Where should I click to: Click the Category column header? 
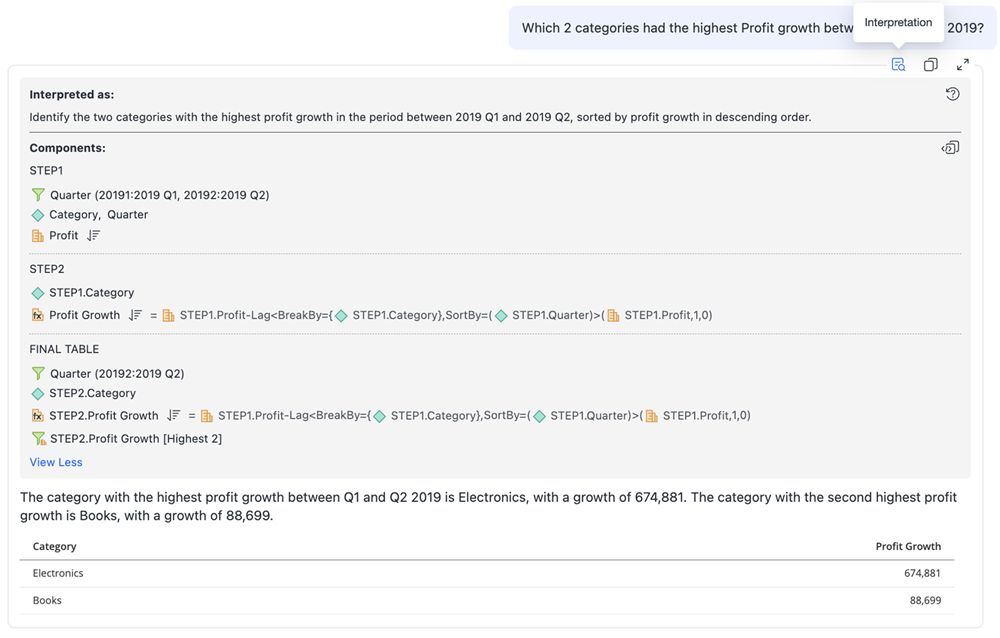click(x=55, y=546)
